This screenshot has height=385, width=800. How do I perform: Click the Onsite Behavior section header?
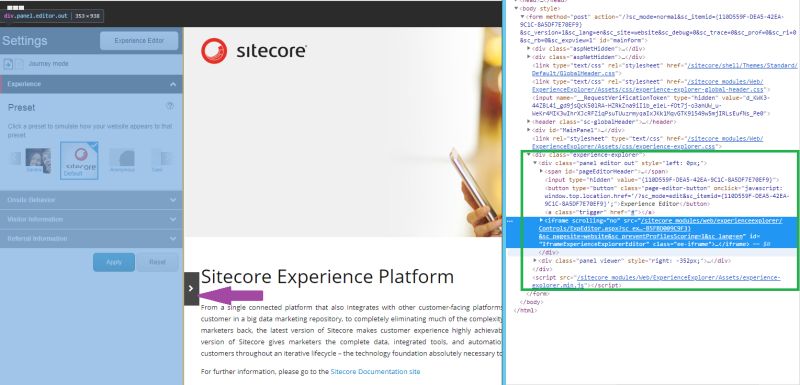coord(91,200)
